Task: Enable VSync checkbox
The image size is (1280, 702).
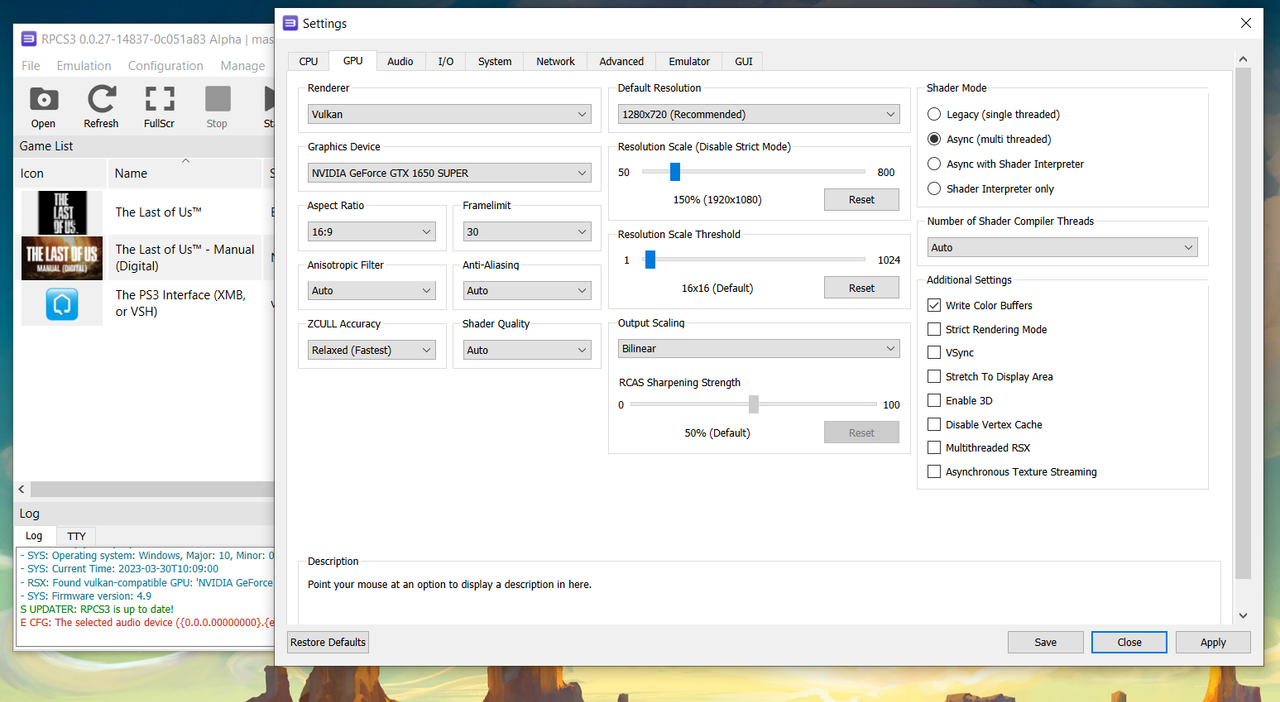Action: click(934, 353)
